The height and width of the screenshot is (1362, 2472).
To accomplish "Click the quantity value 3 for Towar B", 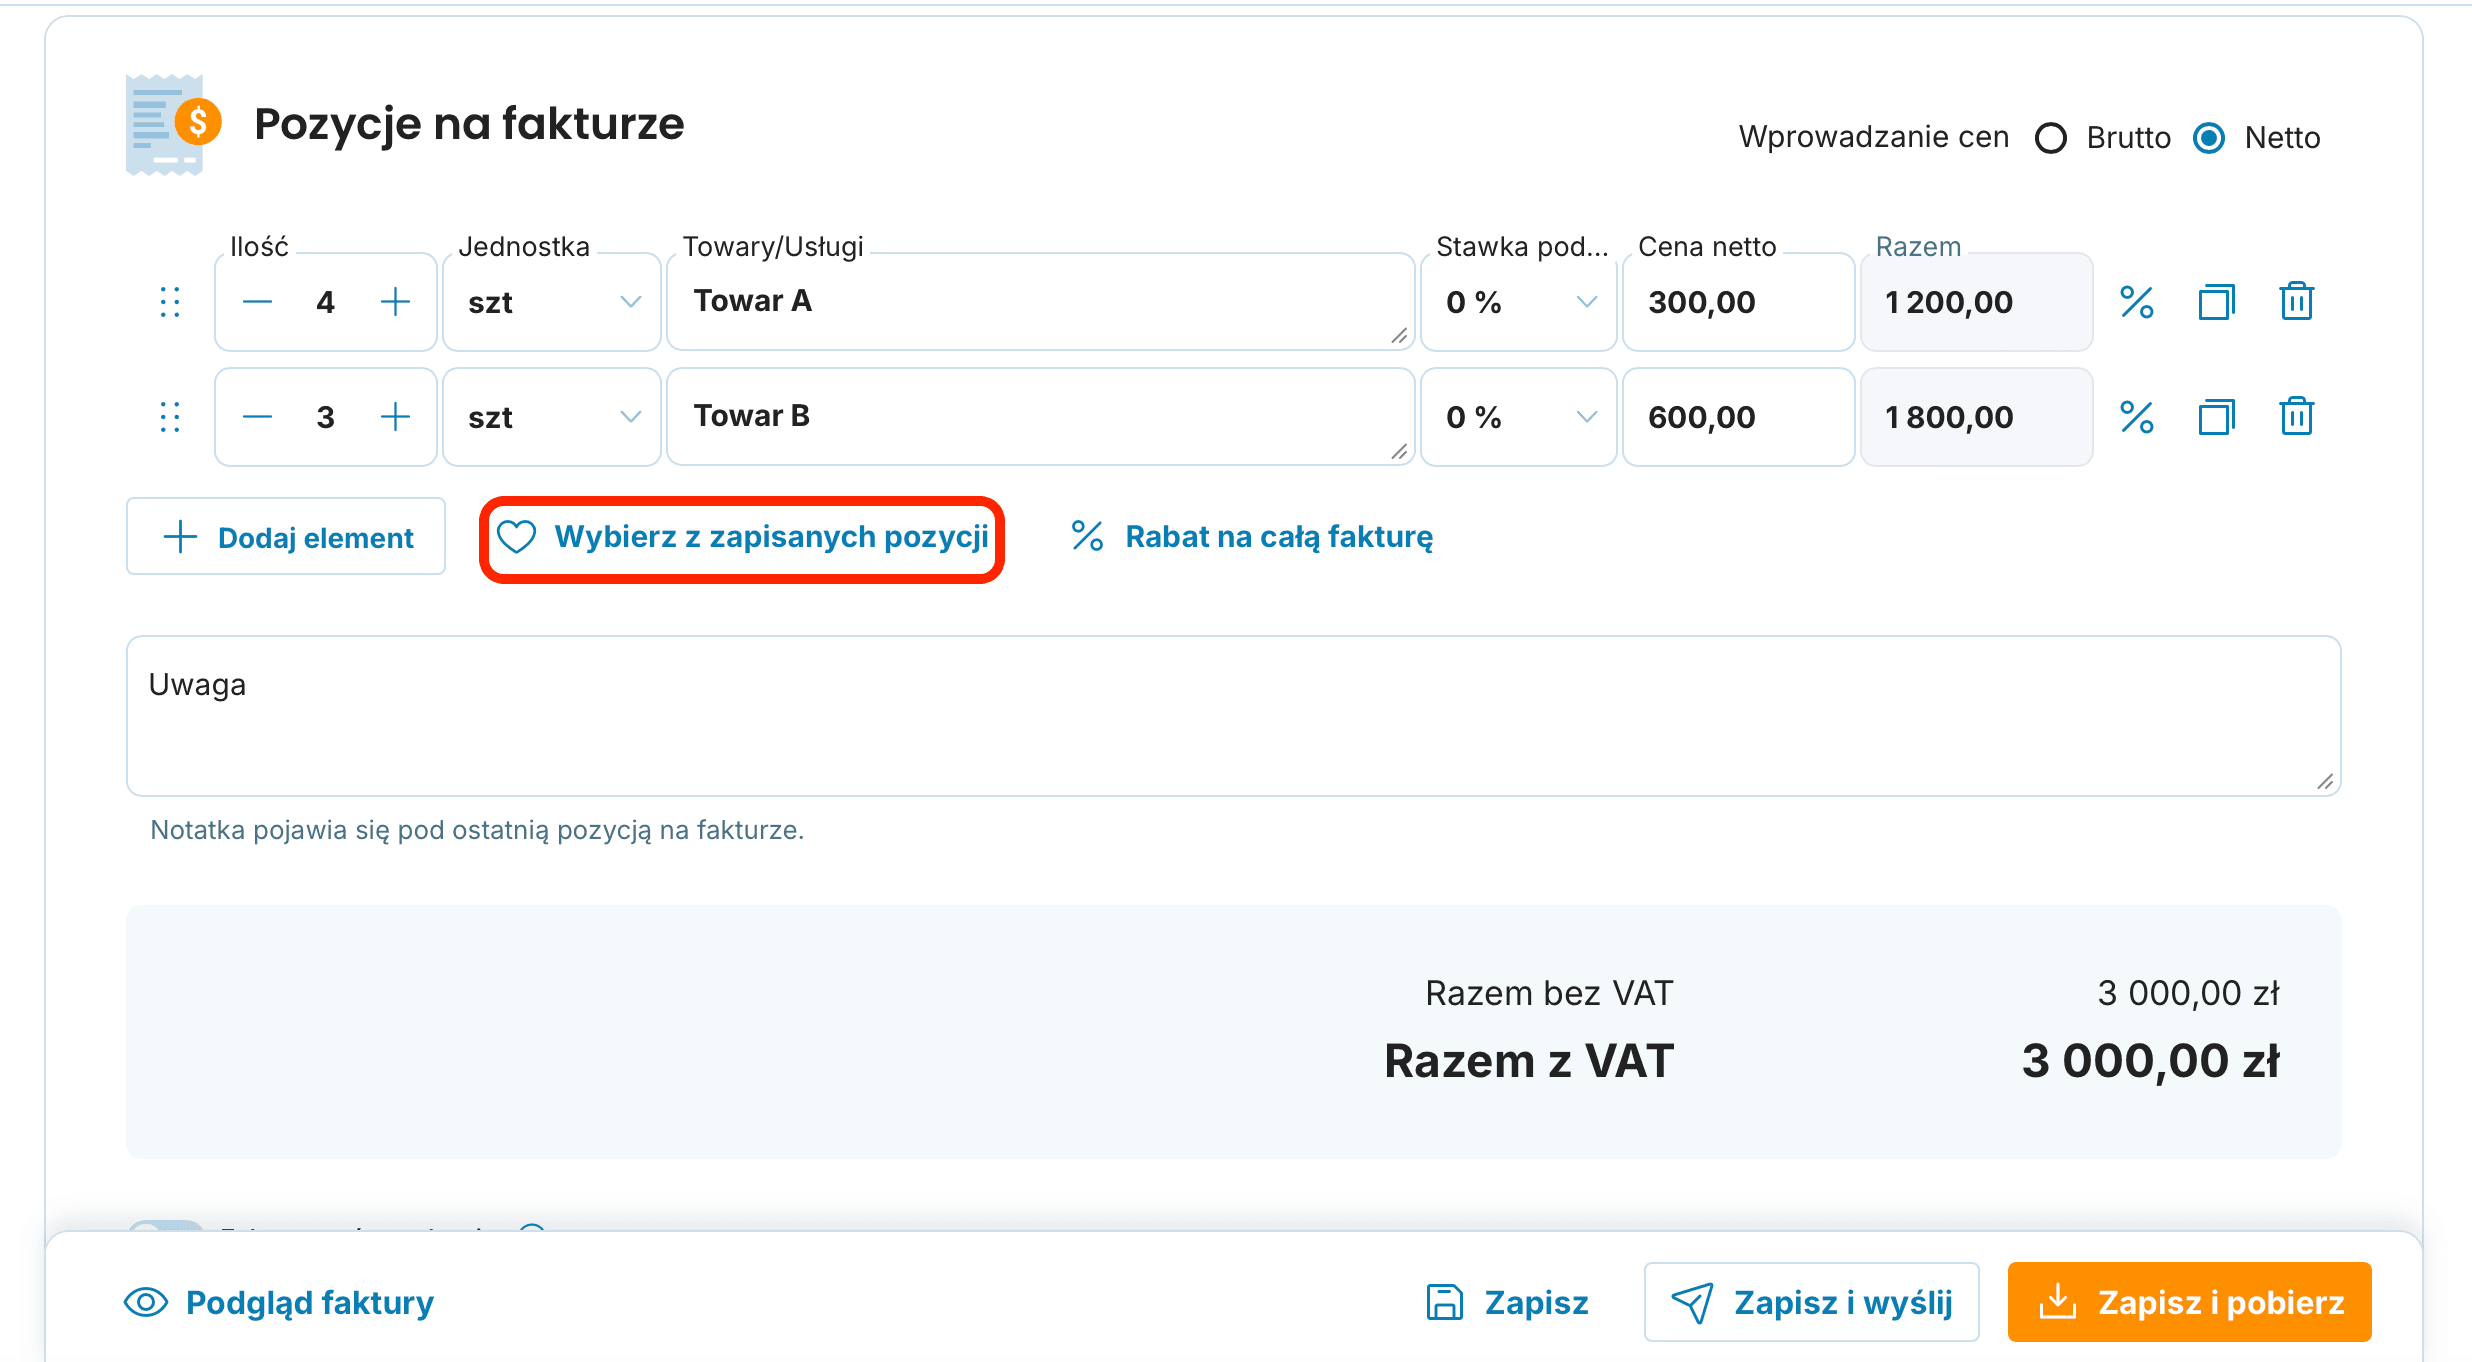I will coord(326,417).
